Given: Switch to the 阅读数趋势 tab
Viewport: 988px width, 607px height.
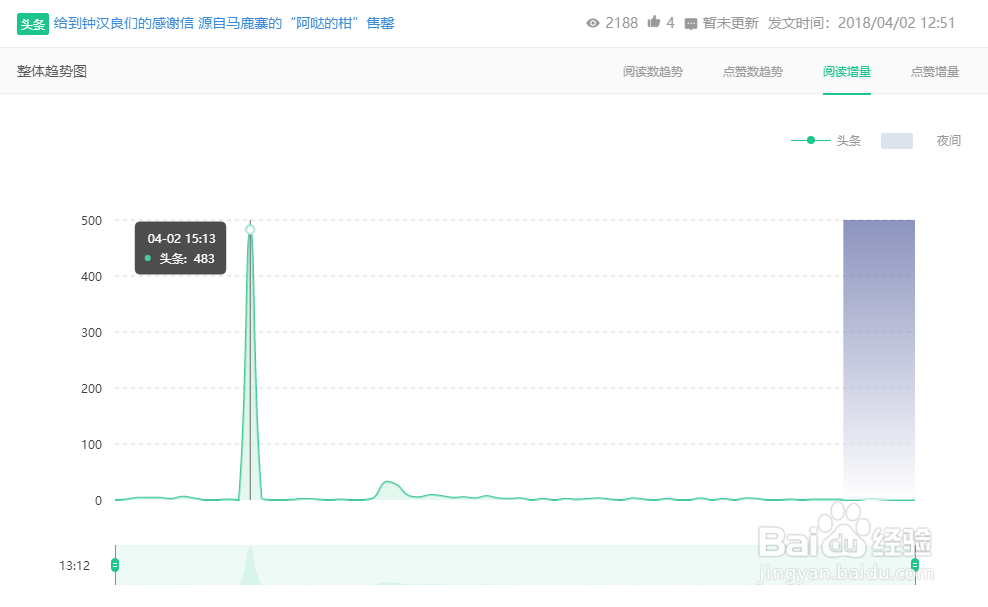Looking at the screenshot, I should pyautogui.click(x=653, y=72).
